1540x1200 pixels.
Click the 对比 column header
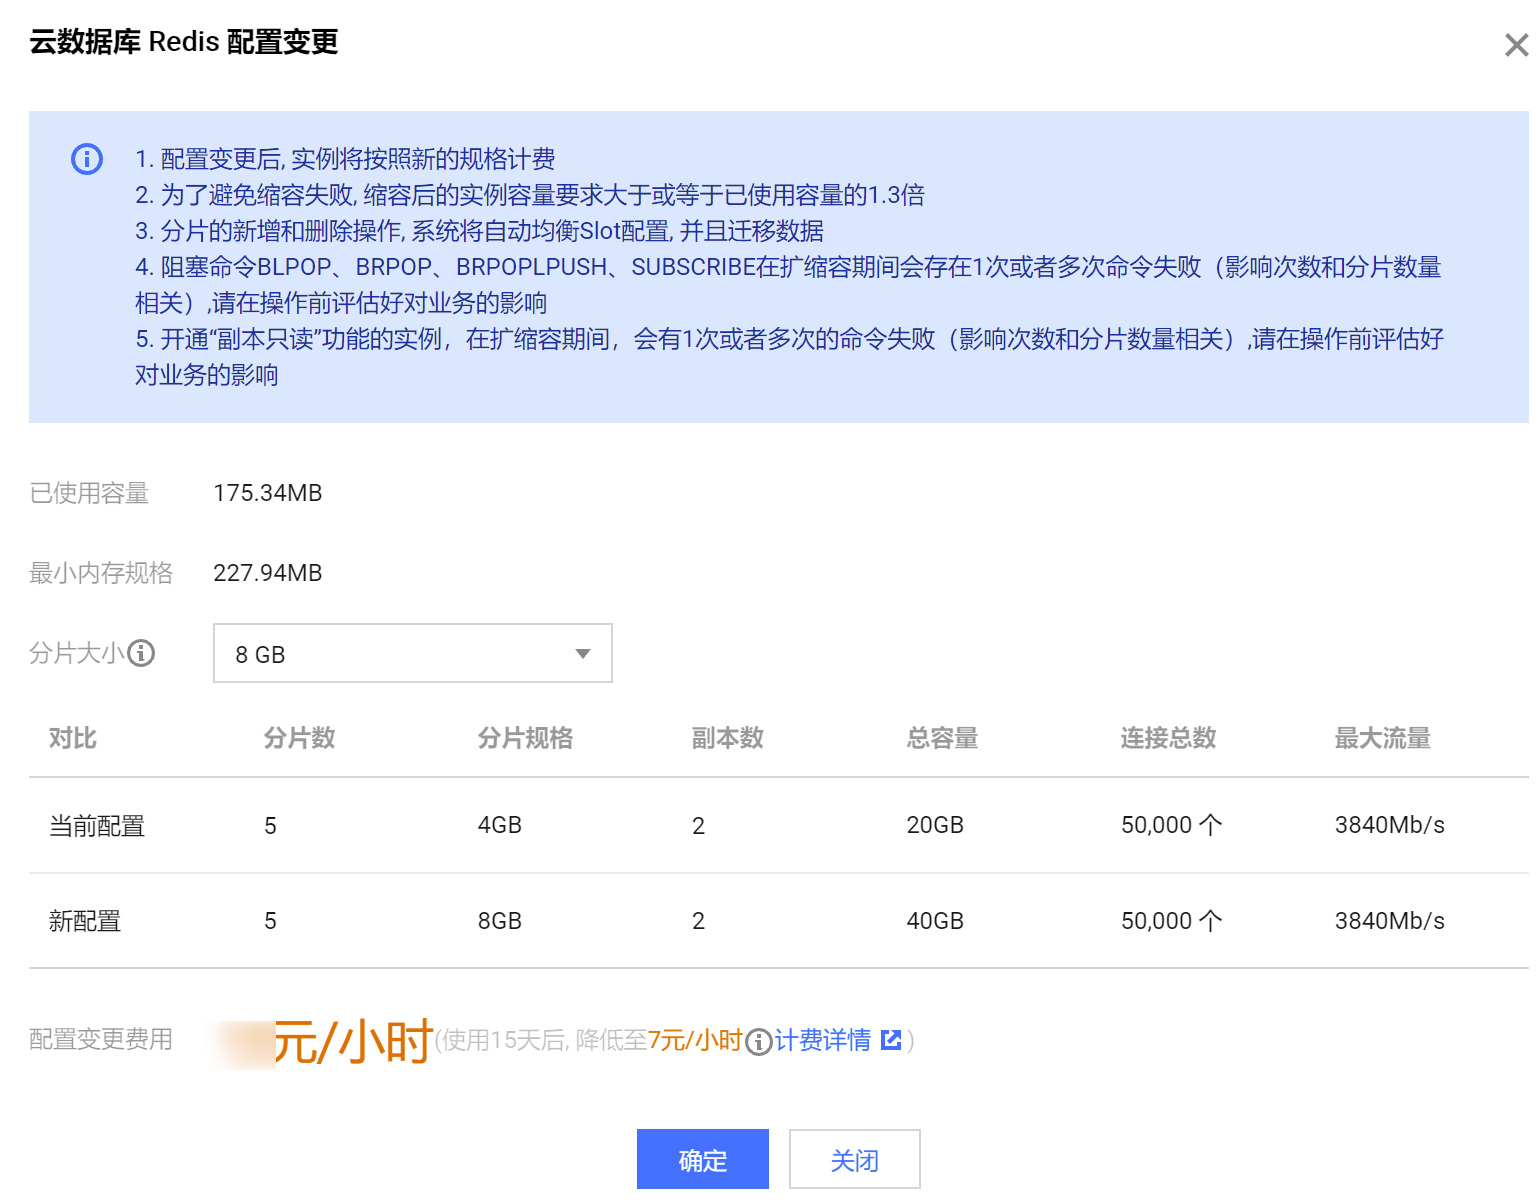click(x=73, y=738)
